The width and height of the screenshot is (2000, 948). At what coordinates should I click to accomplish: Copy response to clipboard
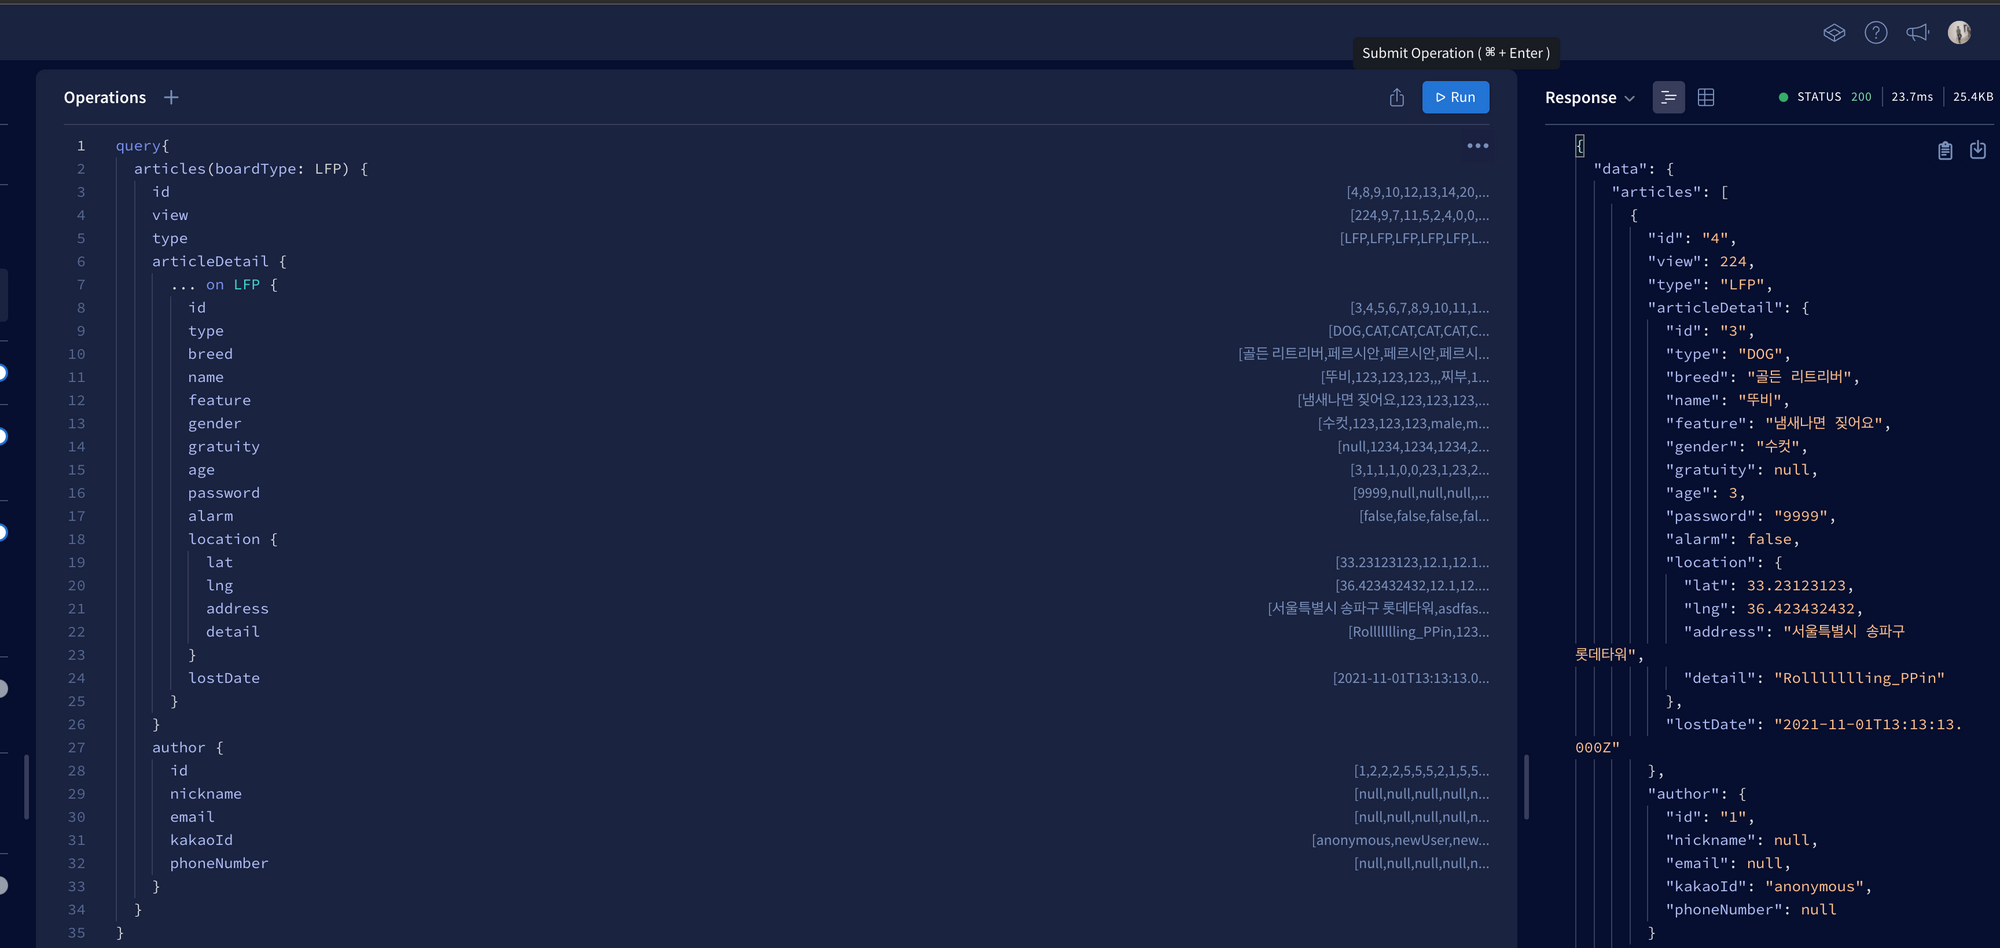click(1944, 150)
